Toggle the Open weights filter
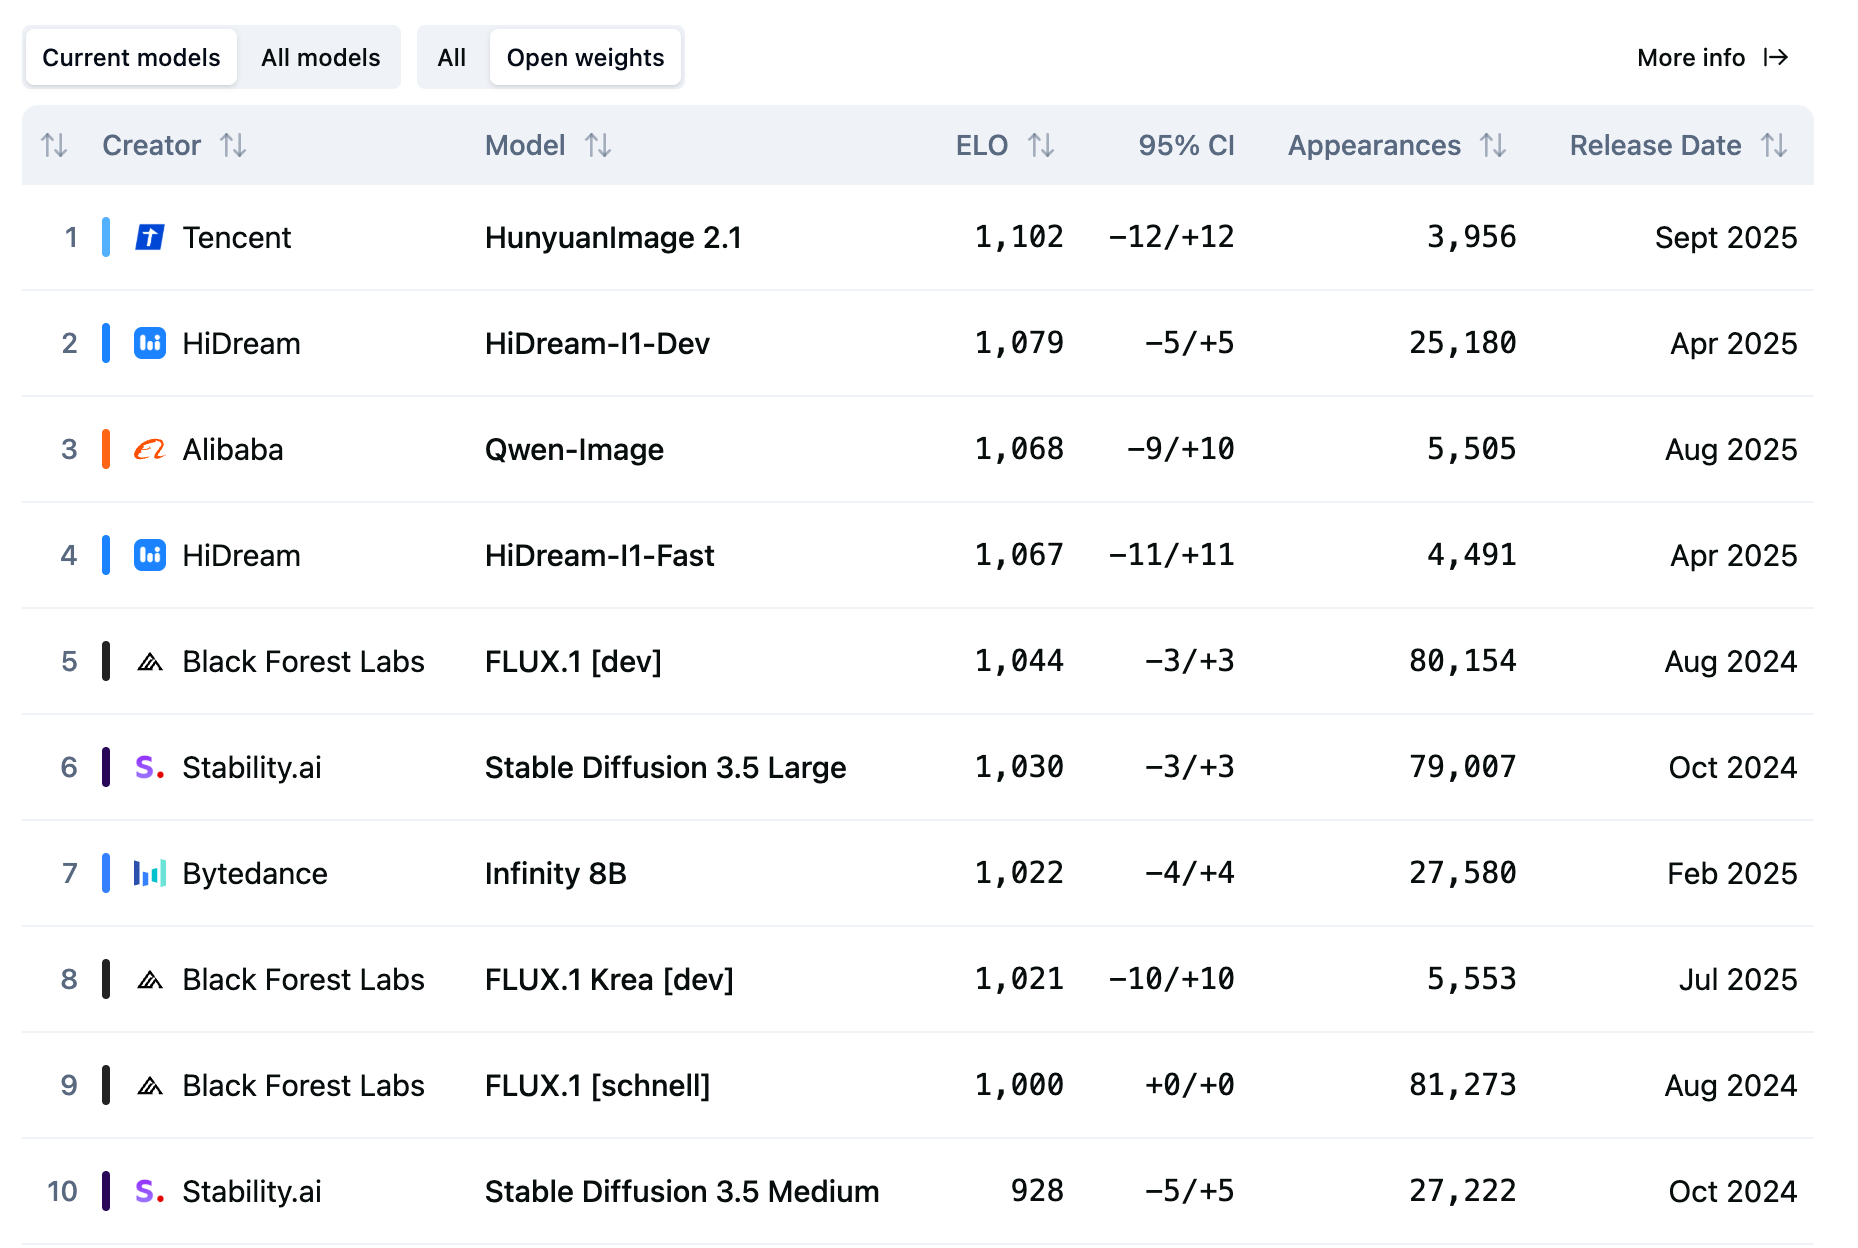The height and width of the screenshot is (1248, 1858). (585, 58)
